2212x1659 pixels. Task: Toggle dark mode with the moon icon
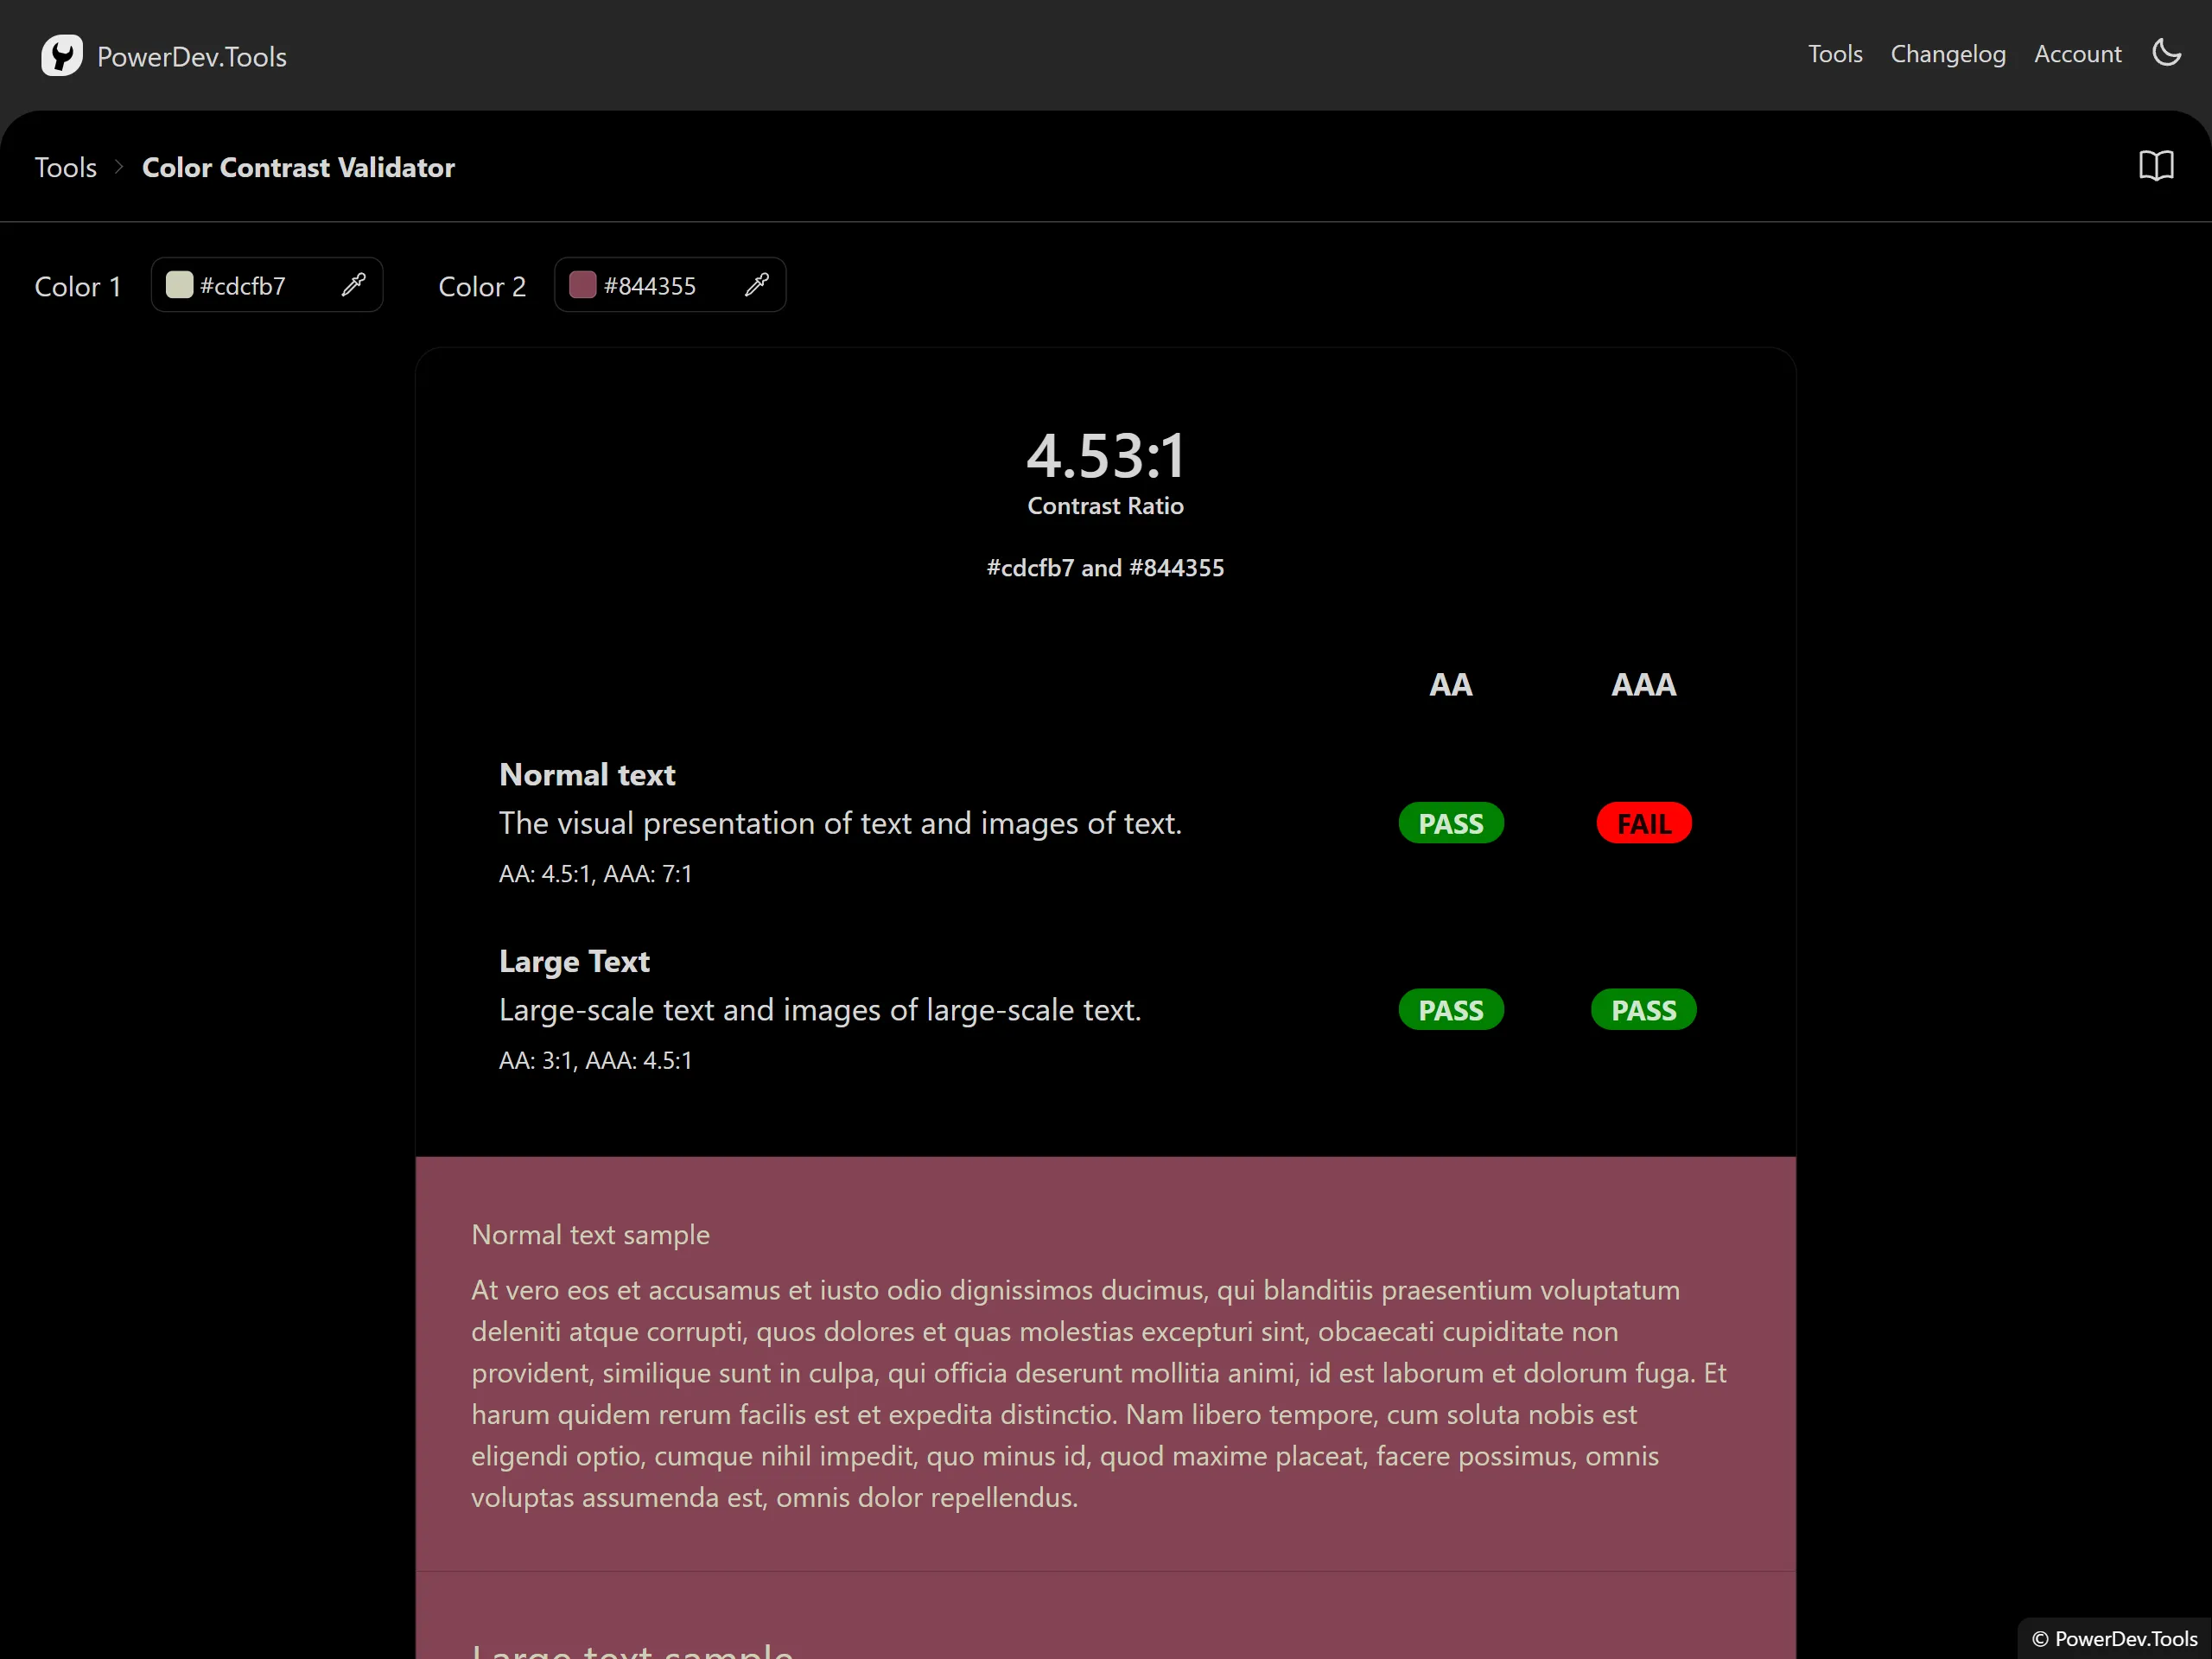click(x=2166, y=53)
